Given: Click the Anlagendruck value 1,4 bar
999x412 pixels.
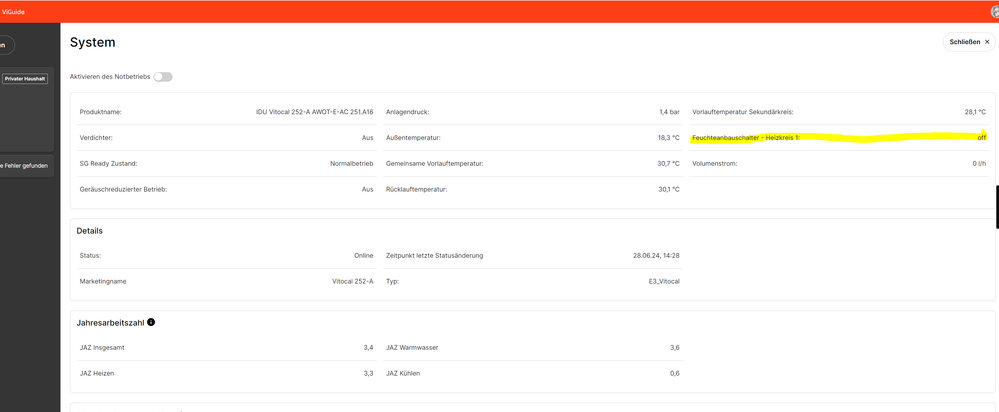Looking at the screenshot, I should [x=669, y=112].
